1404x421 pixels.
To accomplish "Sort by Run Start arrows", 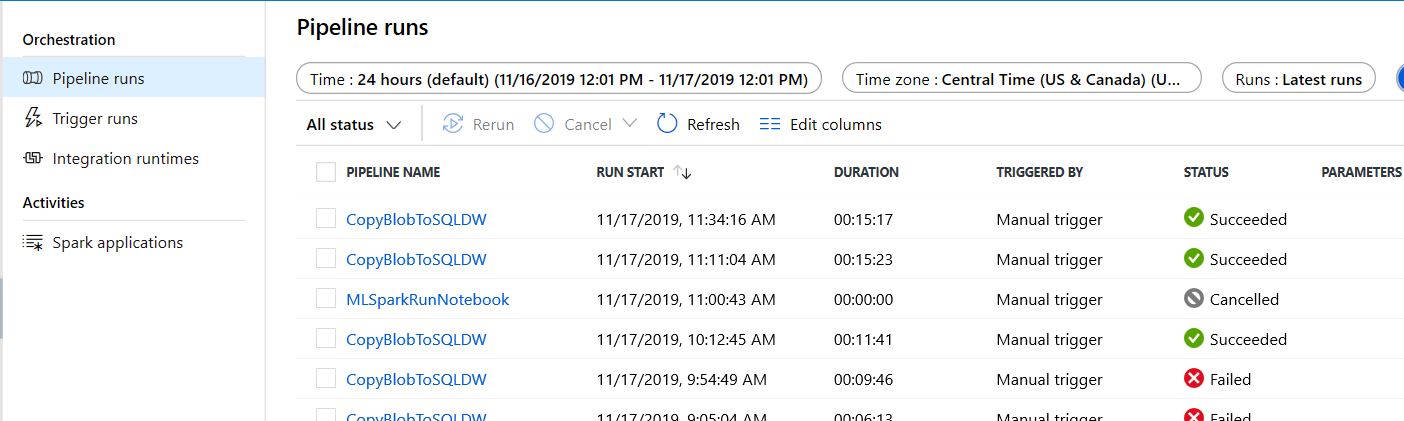I will (x=683, y=172).
